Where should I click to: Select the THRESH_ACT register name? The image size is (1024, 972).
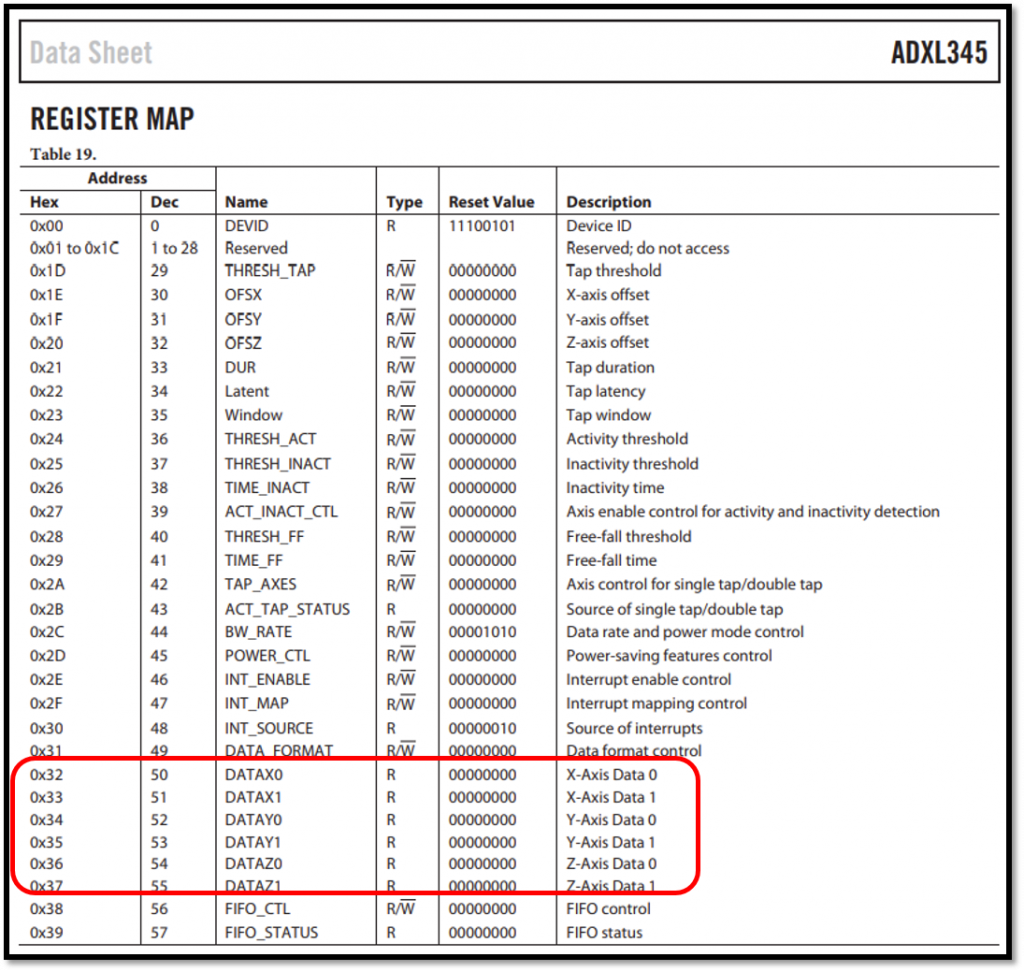point(270,439)
